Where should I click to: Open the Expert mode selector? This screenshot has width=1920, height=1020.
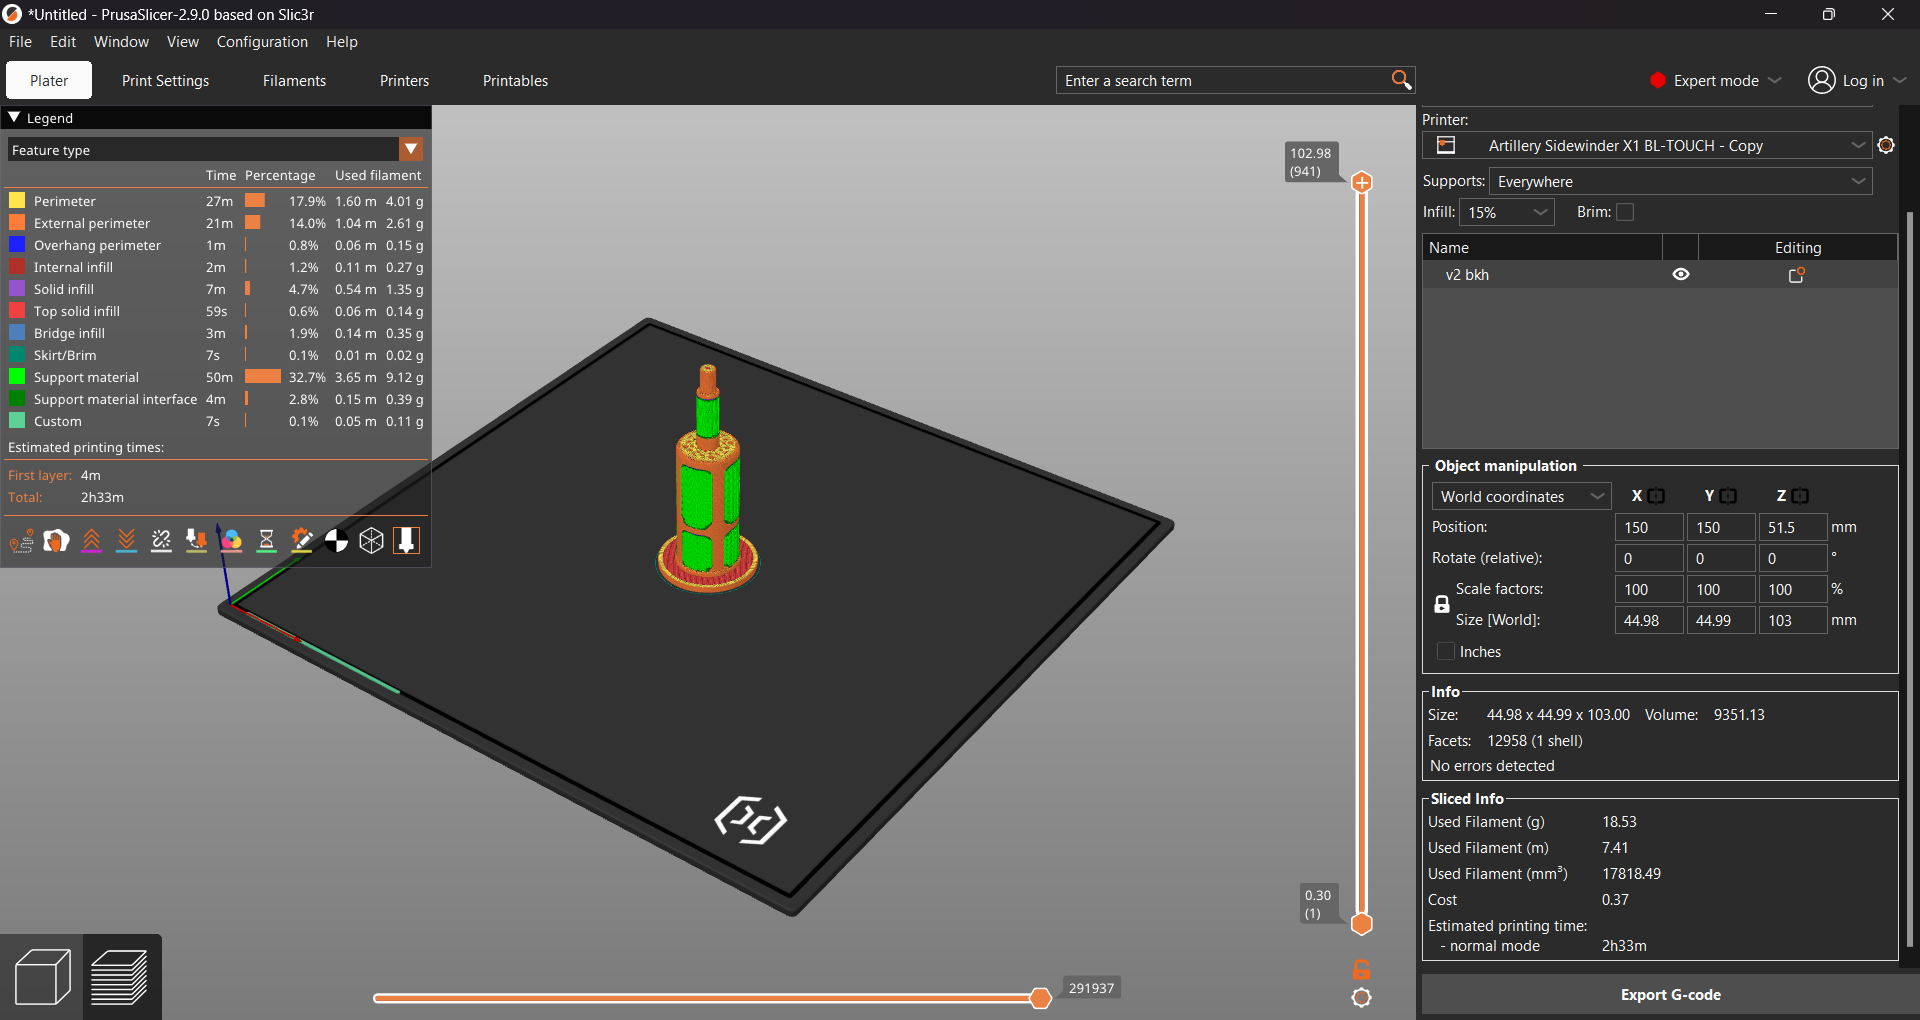pyautogui.click(x=1715, y=80)
